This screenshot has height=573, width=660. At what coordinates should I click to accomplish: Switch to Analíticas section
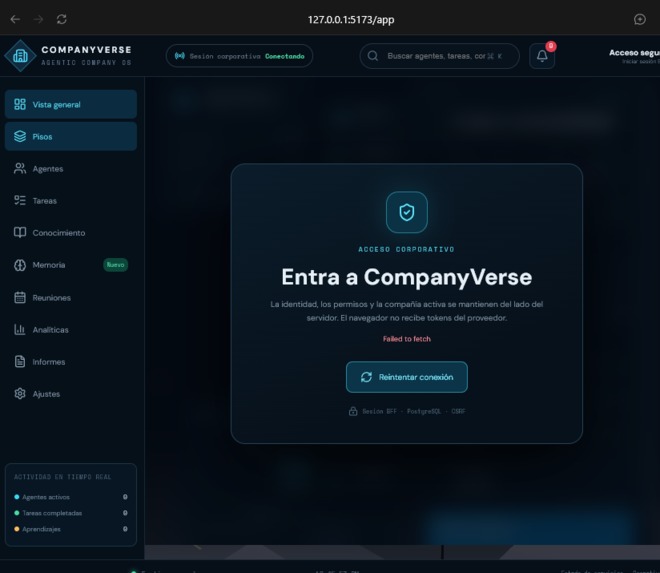point(71,329)
